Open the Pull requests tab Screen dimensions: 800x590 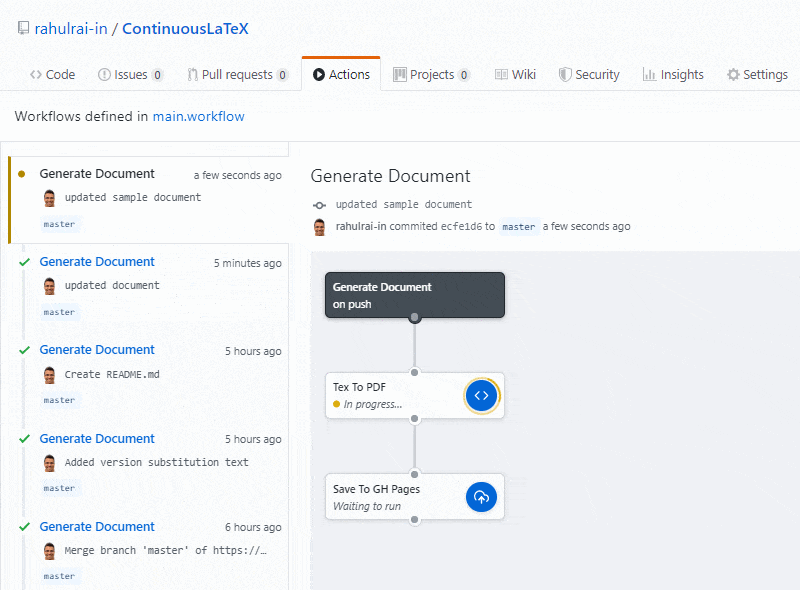[237, 75]
